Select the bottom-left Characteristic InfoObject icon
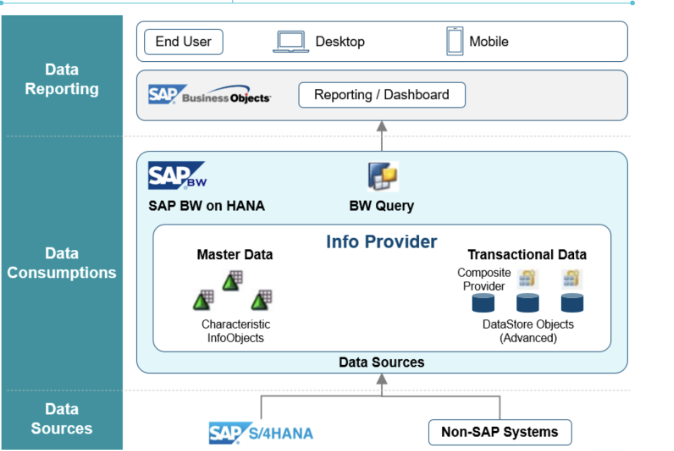 (202, 298)
